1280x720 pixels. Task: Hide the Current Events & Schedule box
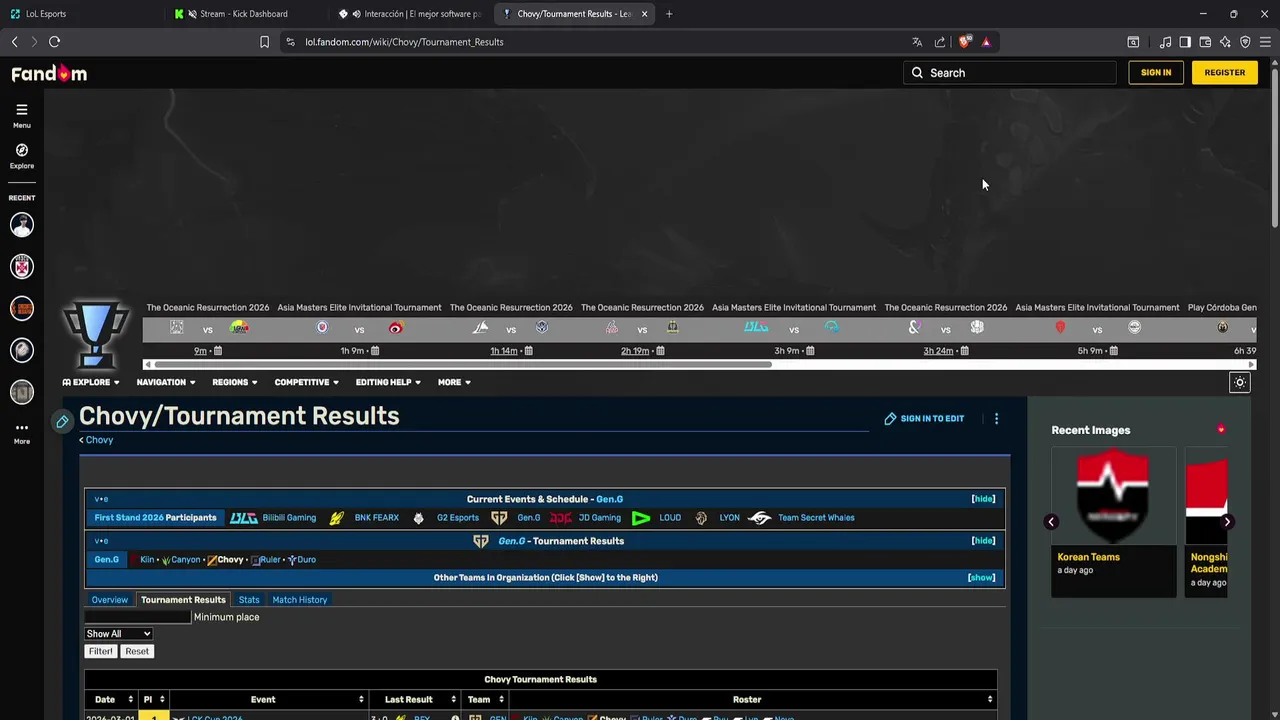click(983, 499)
